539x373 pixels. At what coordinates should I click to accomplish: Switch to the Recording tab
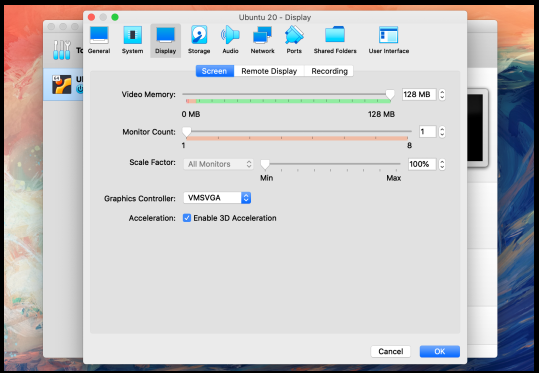click(x=329, y=71)
